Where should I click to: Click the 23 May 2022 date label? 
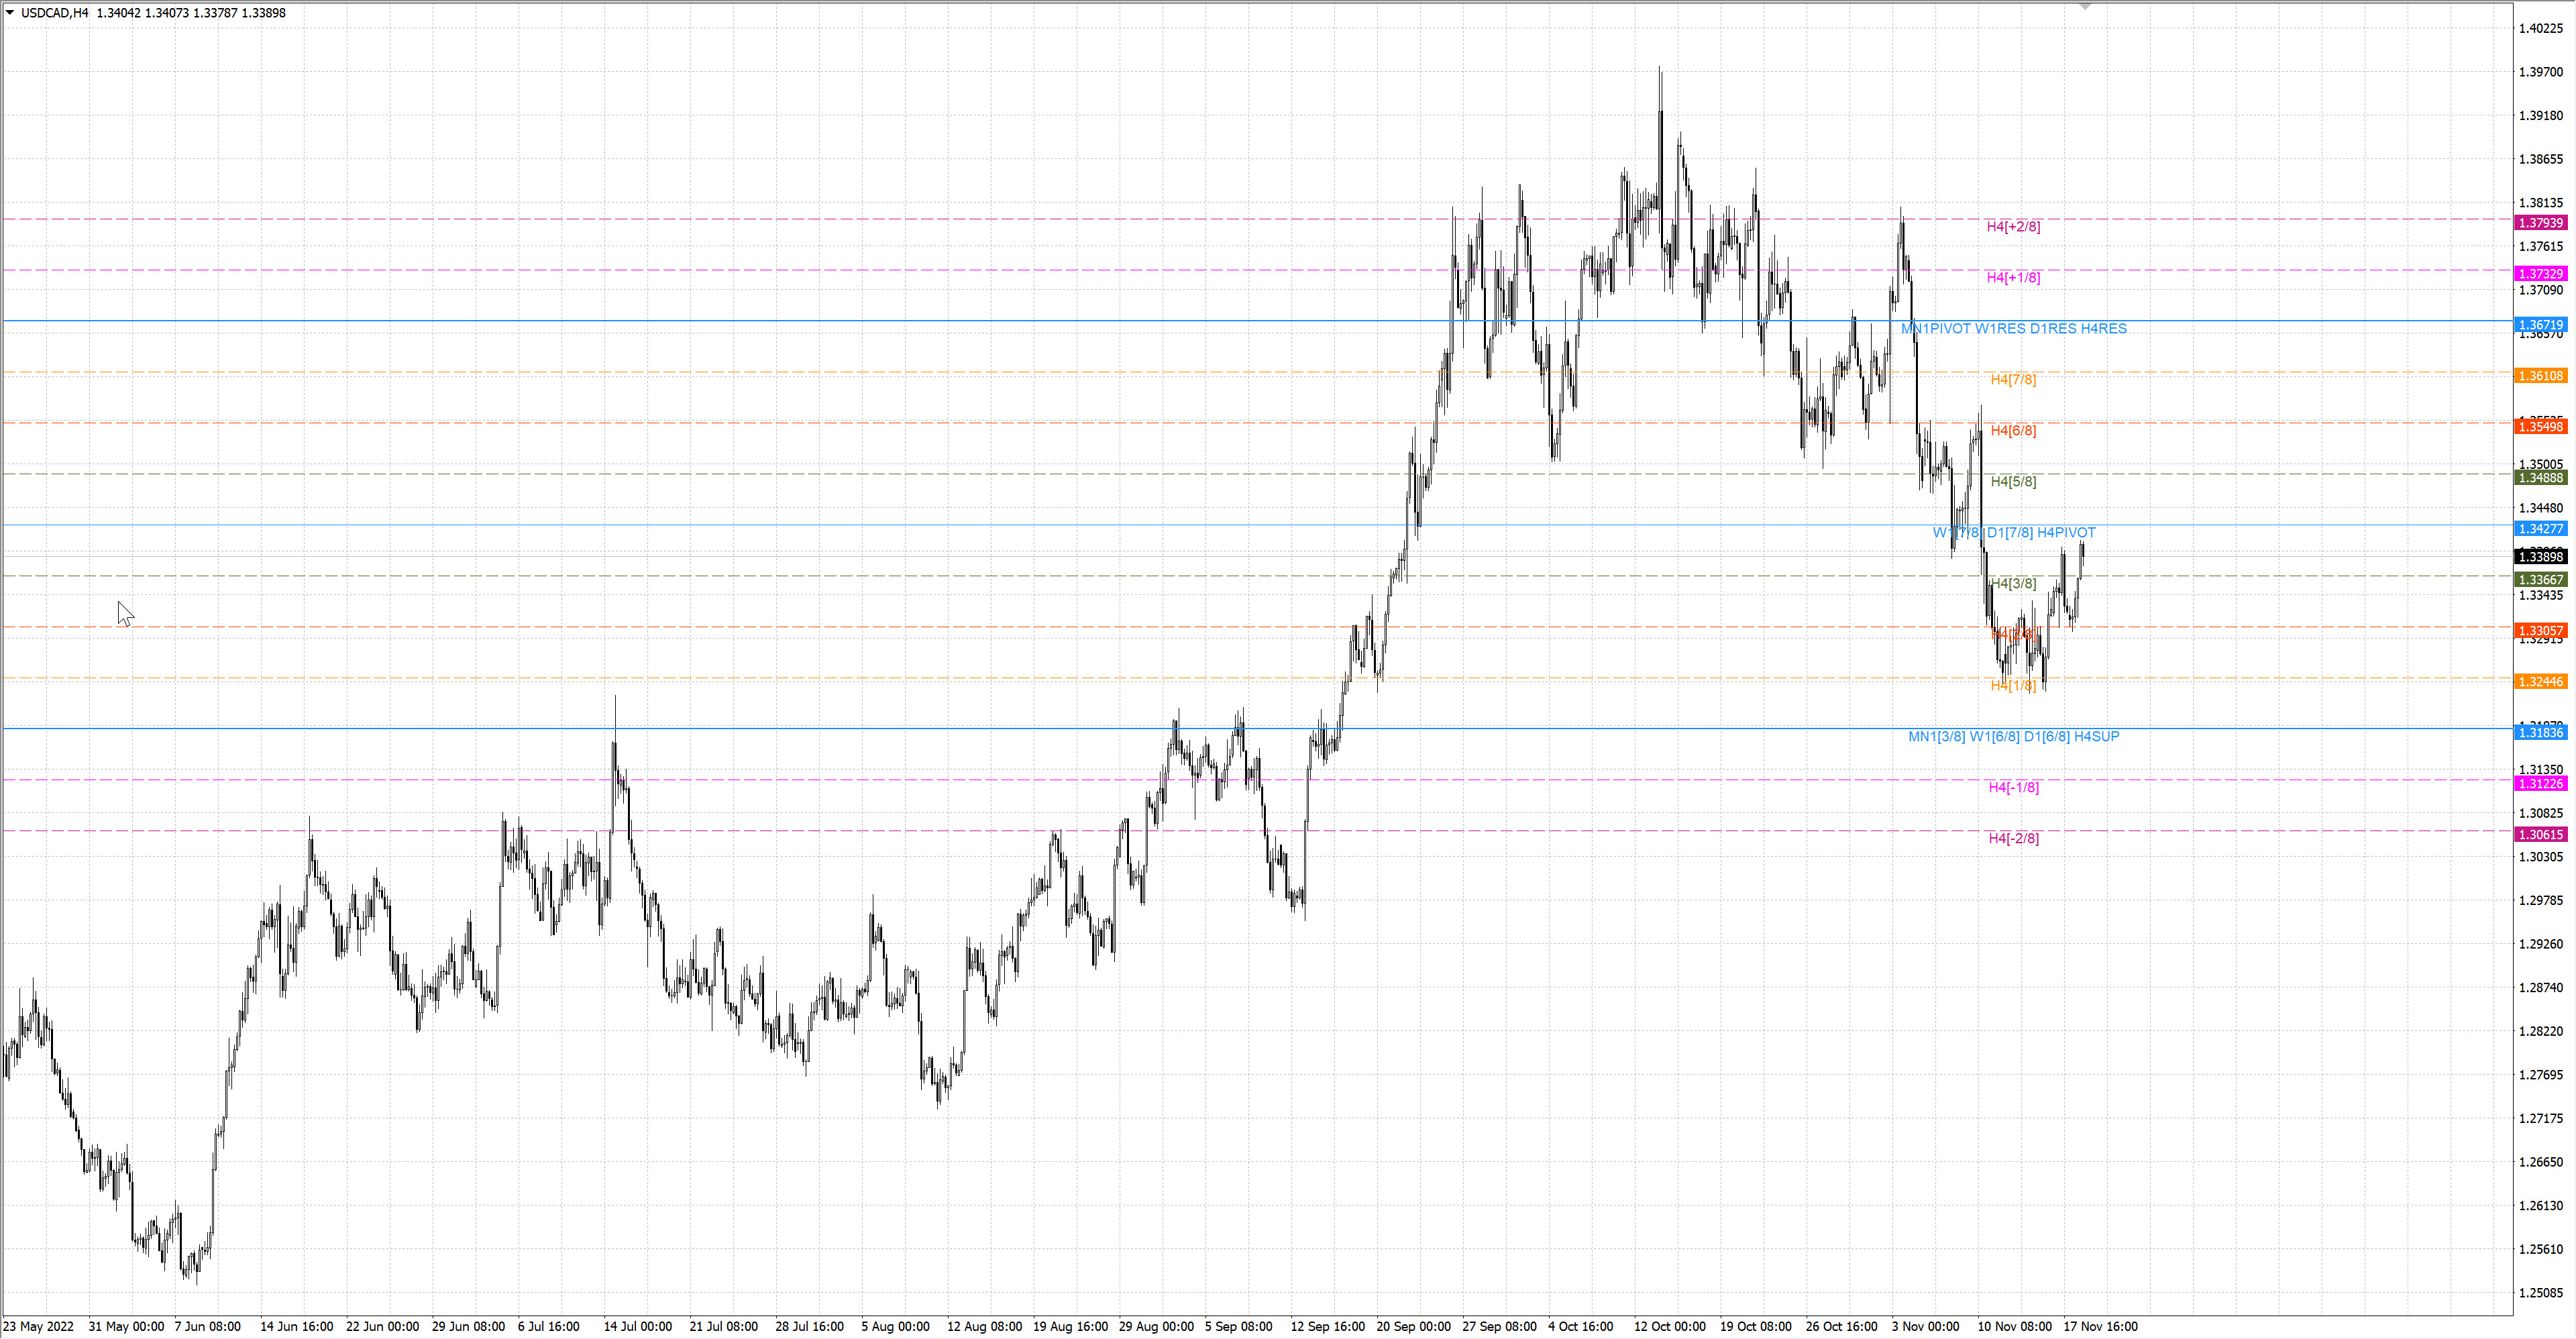[39, 1327]
